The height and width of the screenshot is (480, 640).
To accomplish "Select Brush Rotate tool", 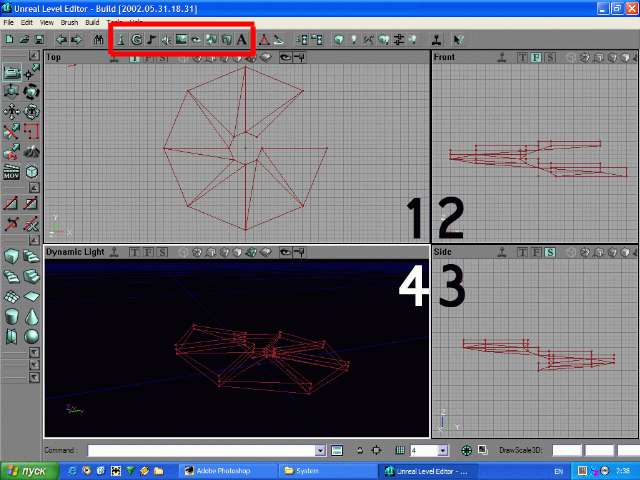I will pyautogui.click(x=31, y=92).
